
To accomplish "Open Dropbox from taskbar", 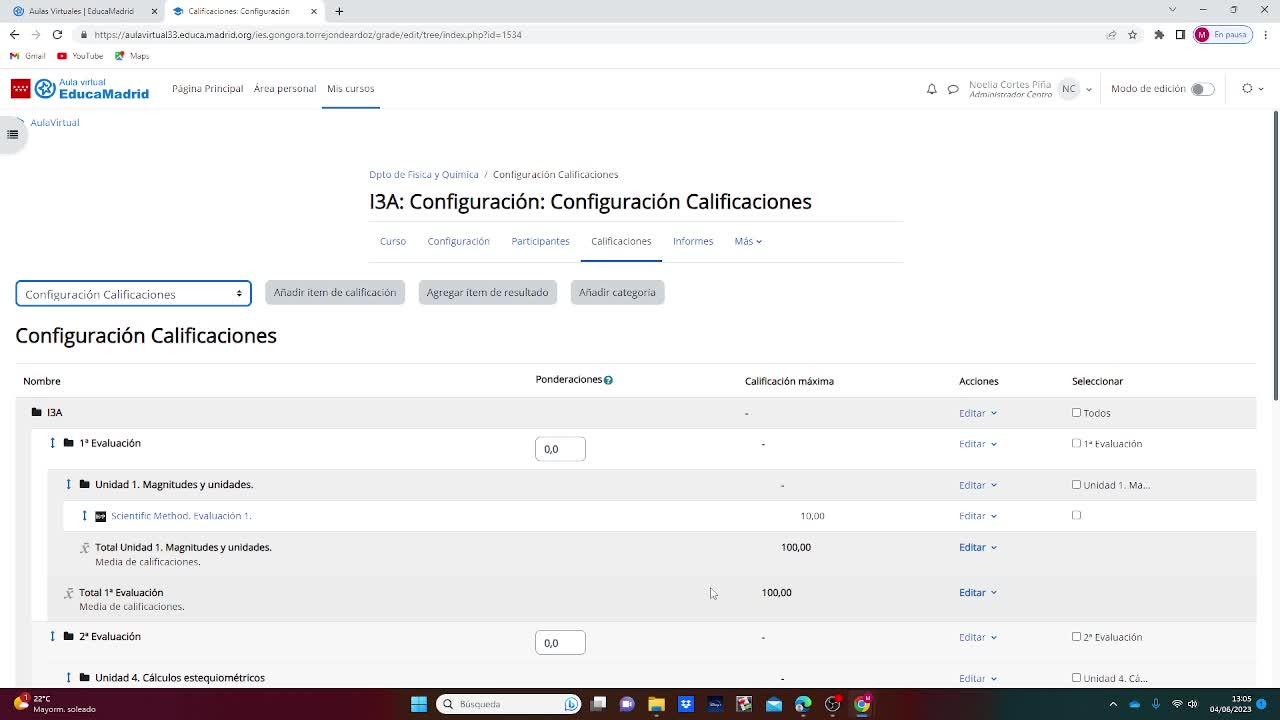I will (x=686, y=704).
